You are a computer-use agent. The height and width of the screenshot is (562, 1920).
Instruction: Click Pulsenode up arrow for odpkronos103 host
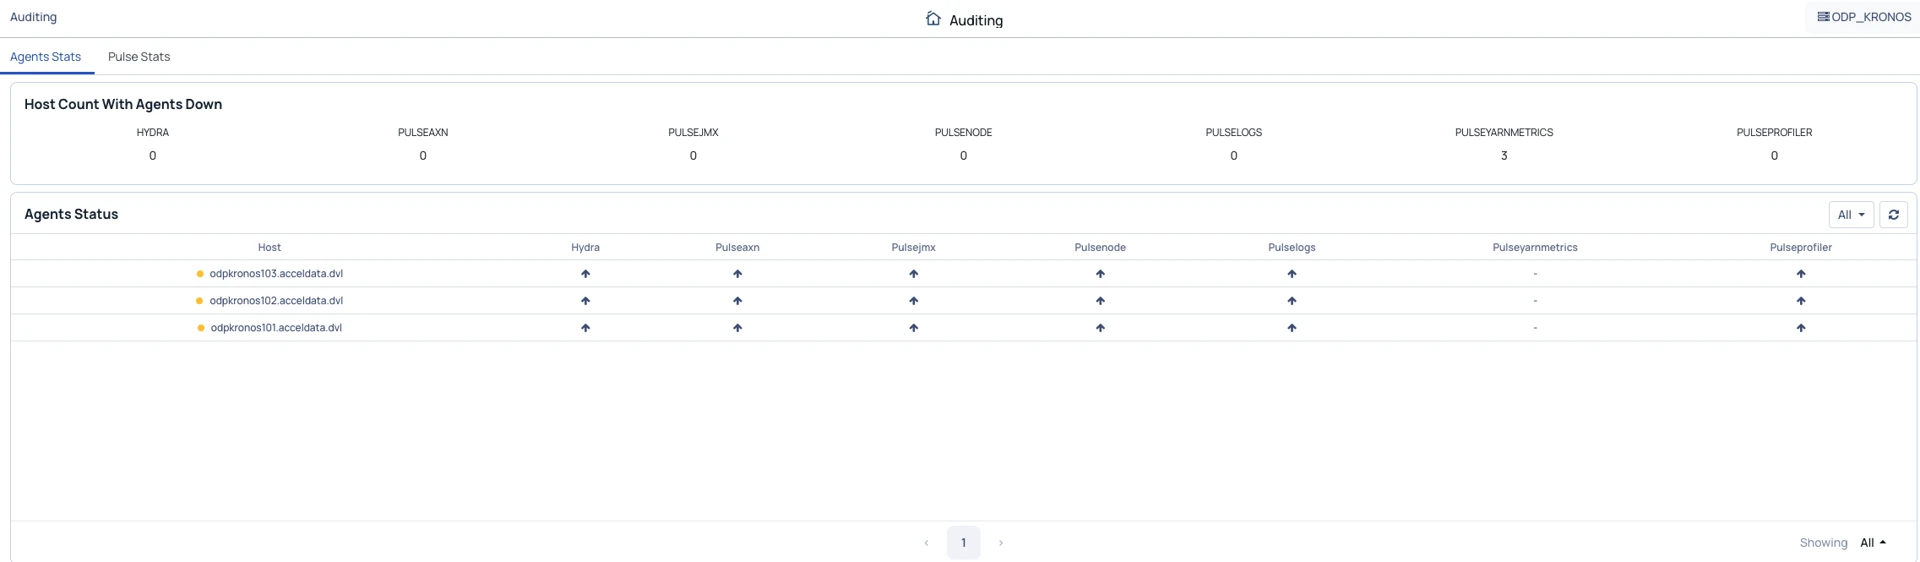point(1100,274)
